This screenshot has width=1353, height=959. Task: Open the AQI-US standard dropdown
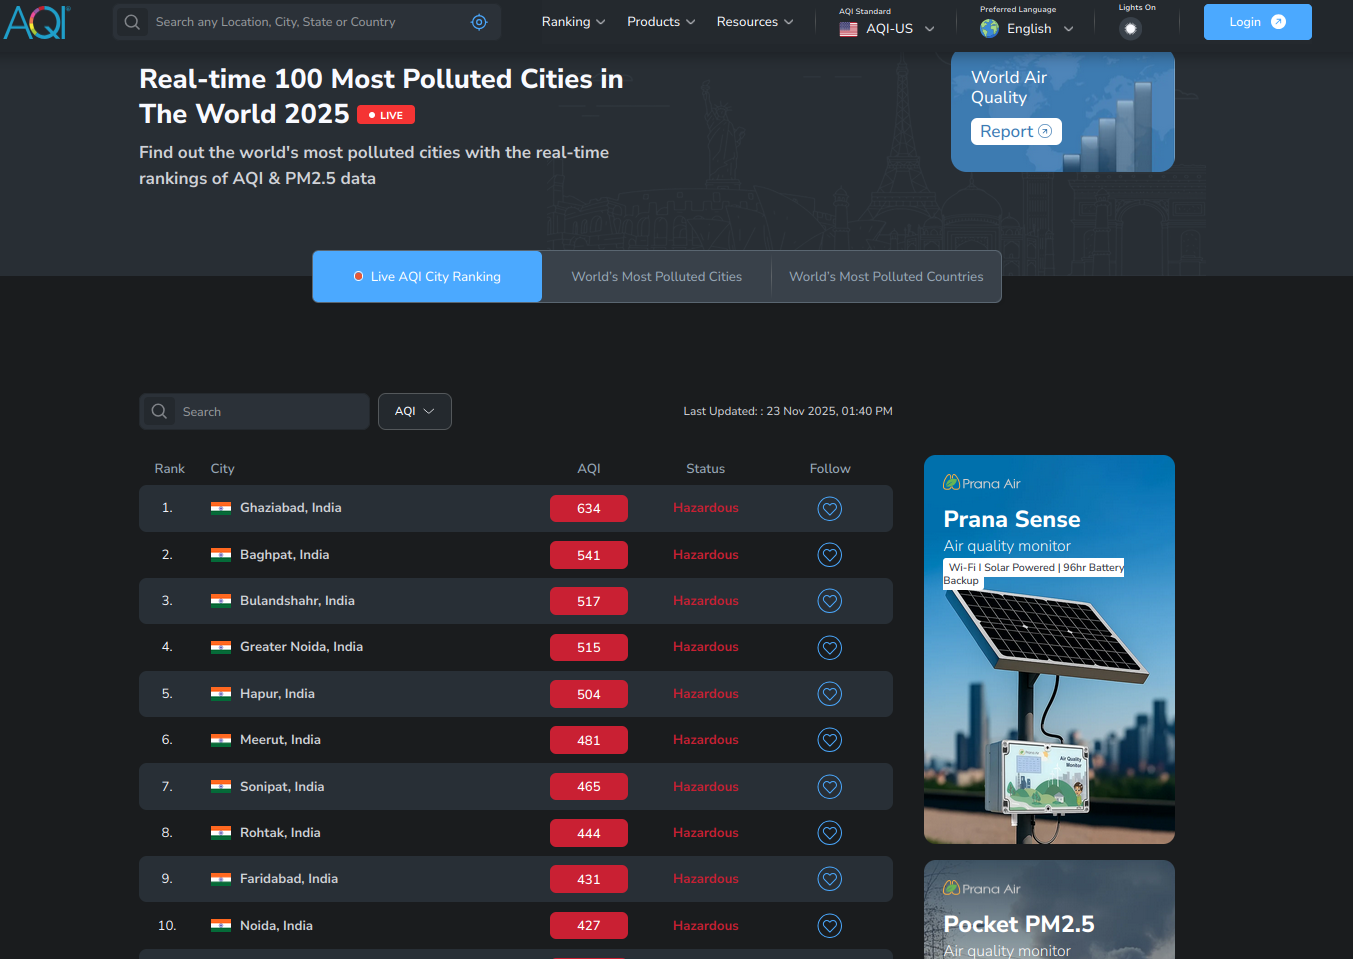[x=887, y=29]
